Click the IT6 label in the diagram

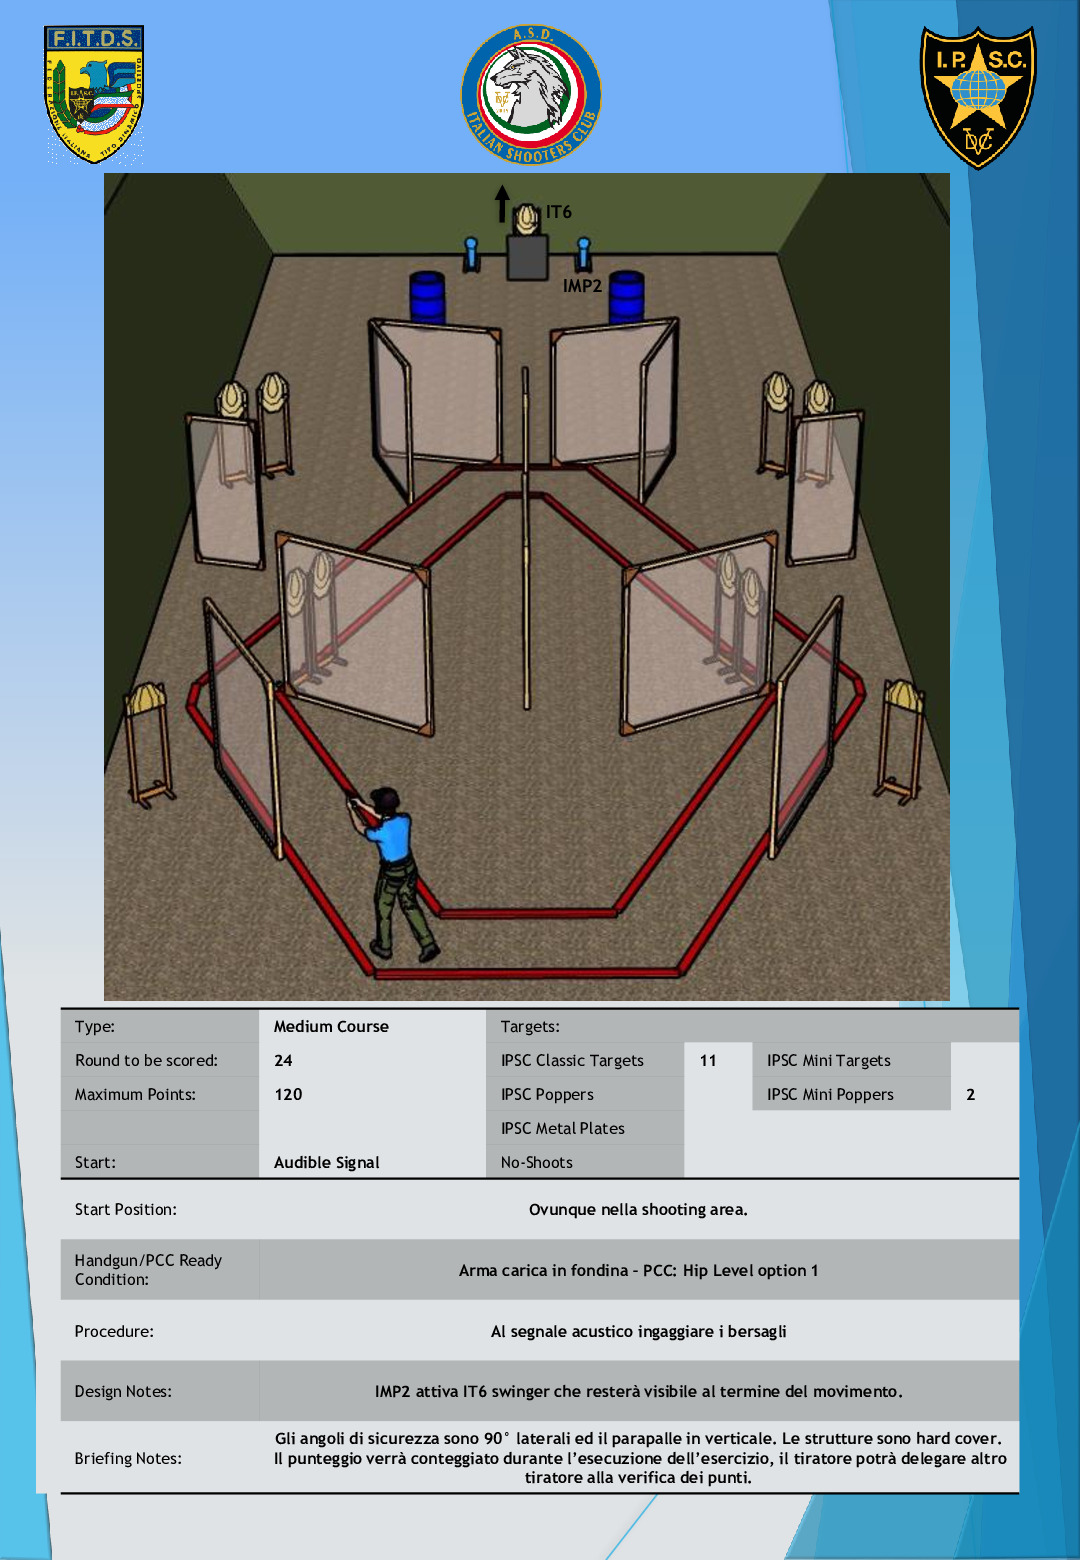[x=558, y=212]
